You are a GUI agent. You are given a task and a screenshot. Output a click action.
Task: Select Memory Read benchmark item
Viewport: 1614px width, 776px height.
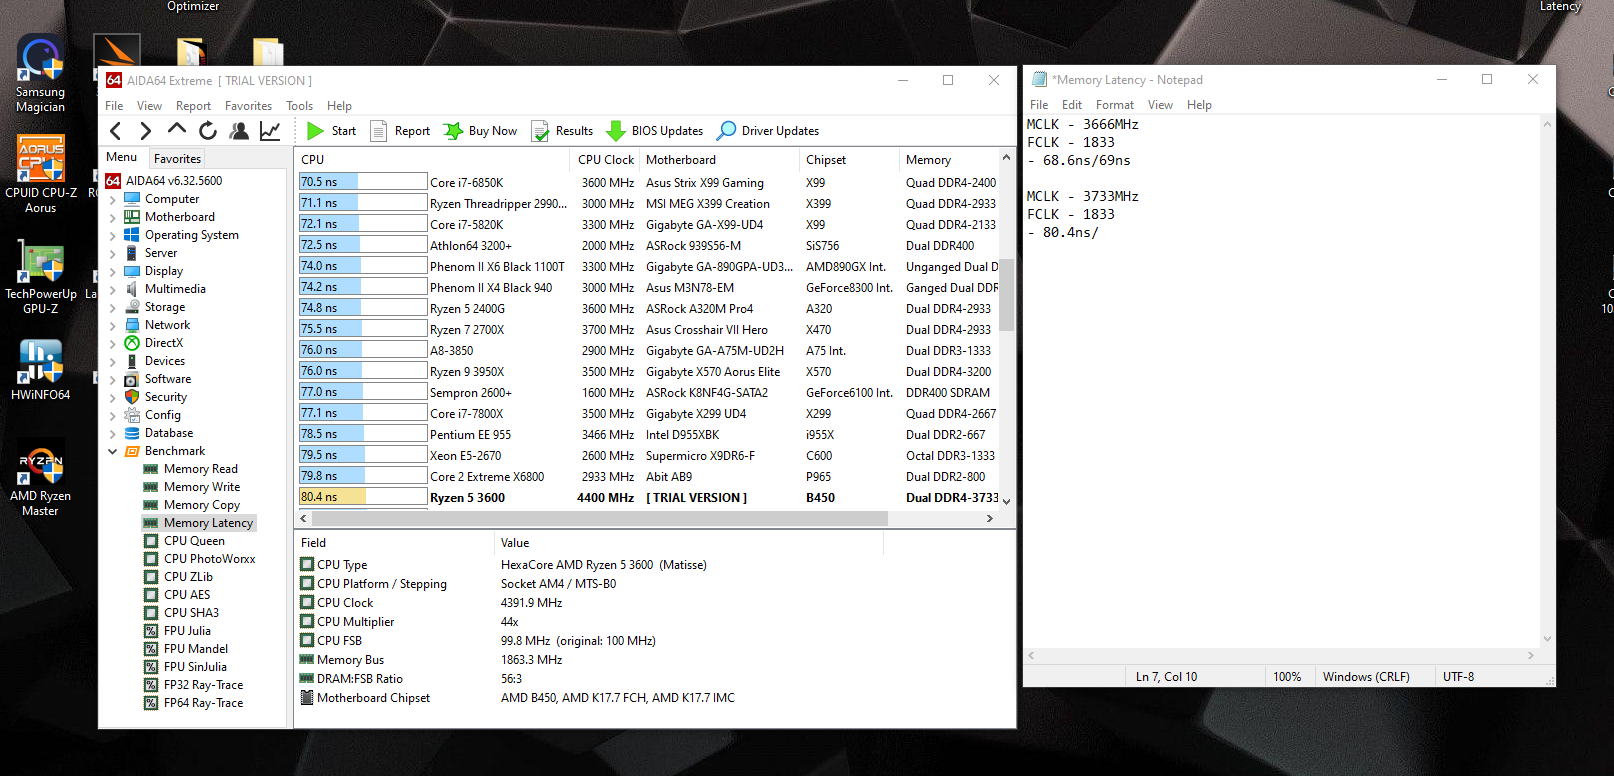[201, 469]
